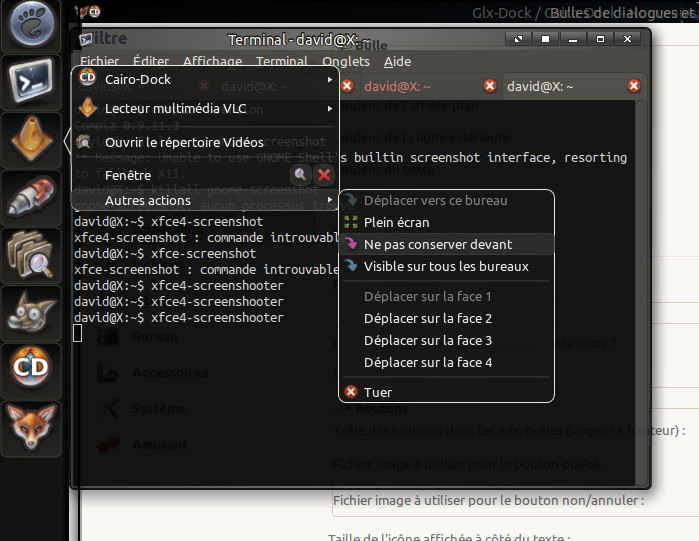This screenshot has width=699, height=541.
Task: Click the purple arrow icon next to Ne pas conserver devant
Action: 351,244
